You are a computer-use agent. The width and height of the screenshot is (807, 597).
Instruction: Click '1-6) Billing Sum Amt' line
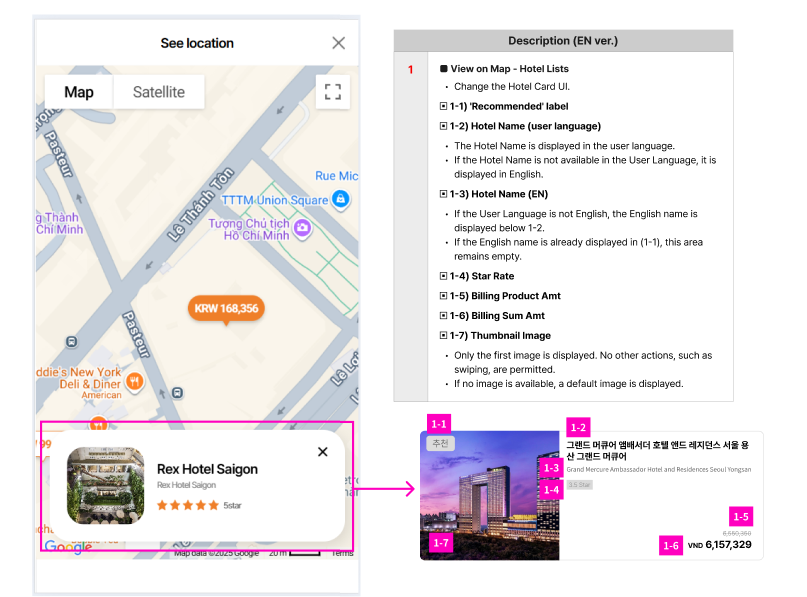click(492, 316)
